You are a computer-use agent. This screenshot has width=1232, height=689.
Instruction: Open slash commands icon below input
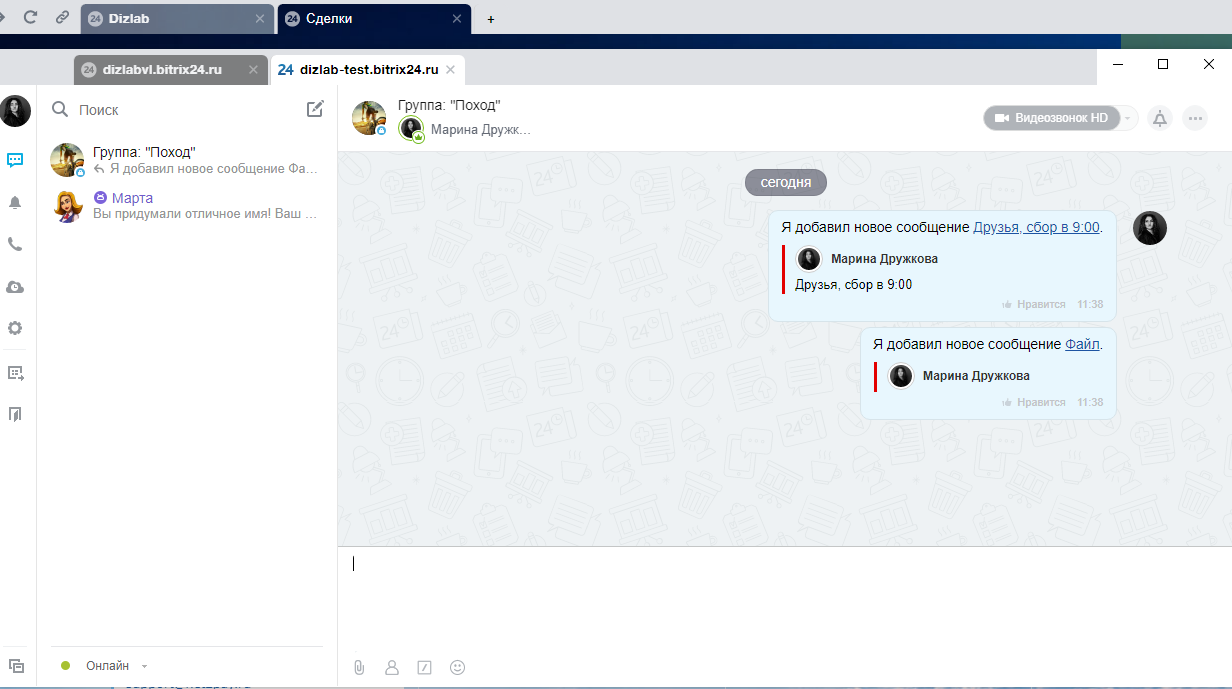424,667
